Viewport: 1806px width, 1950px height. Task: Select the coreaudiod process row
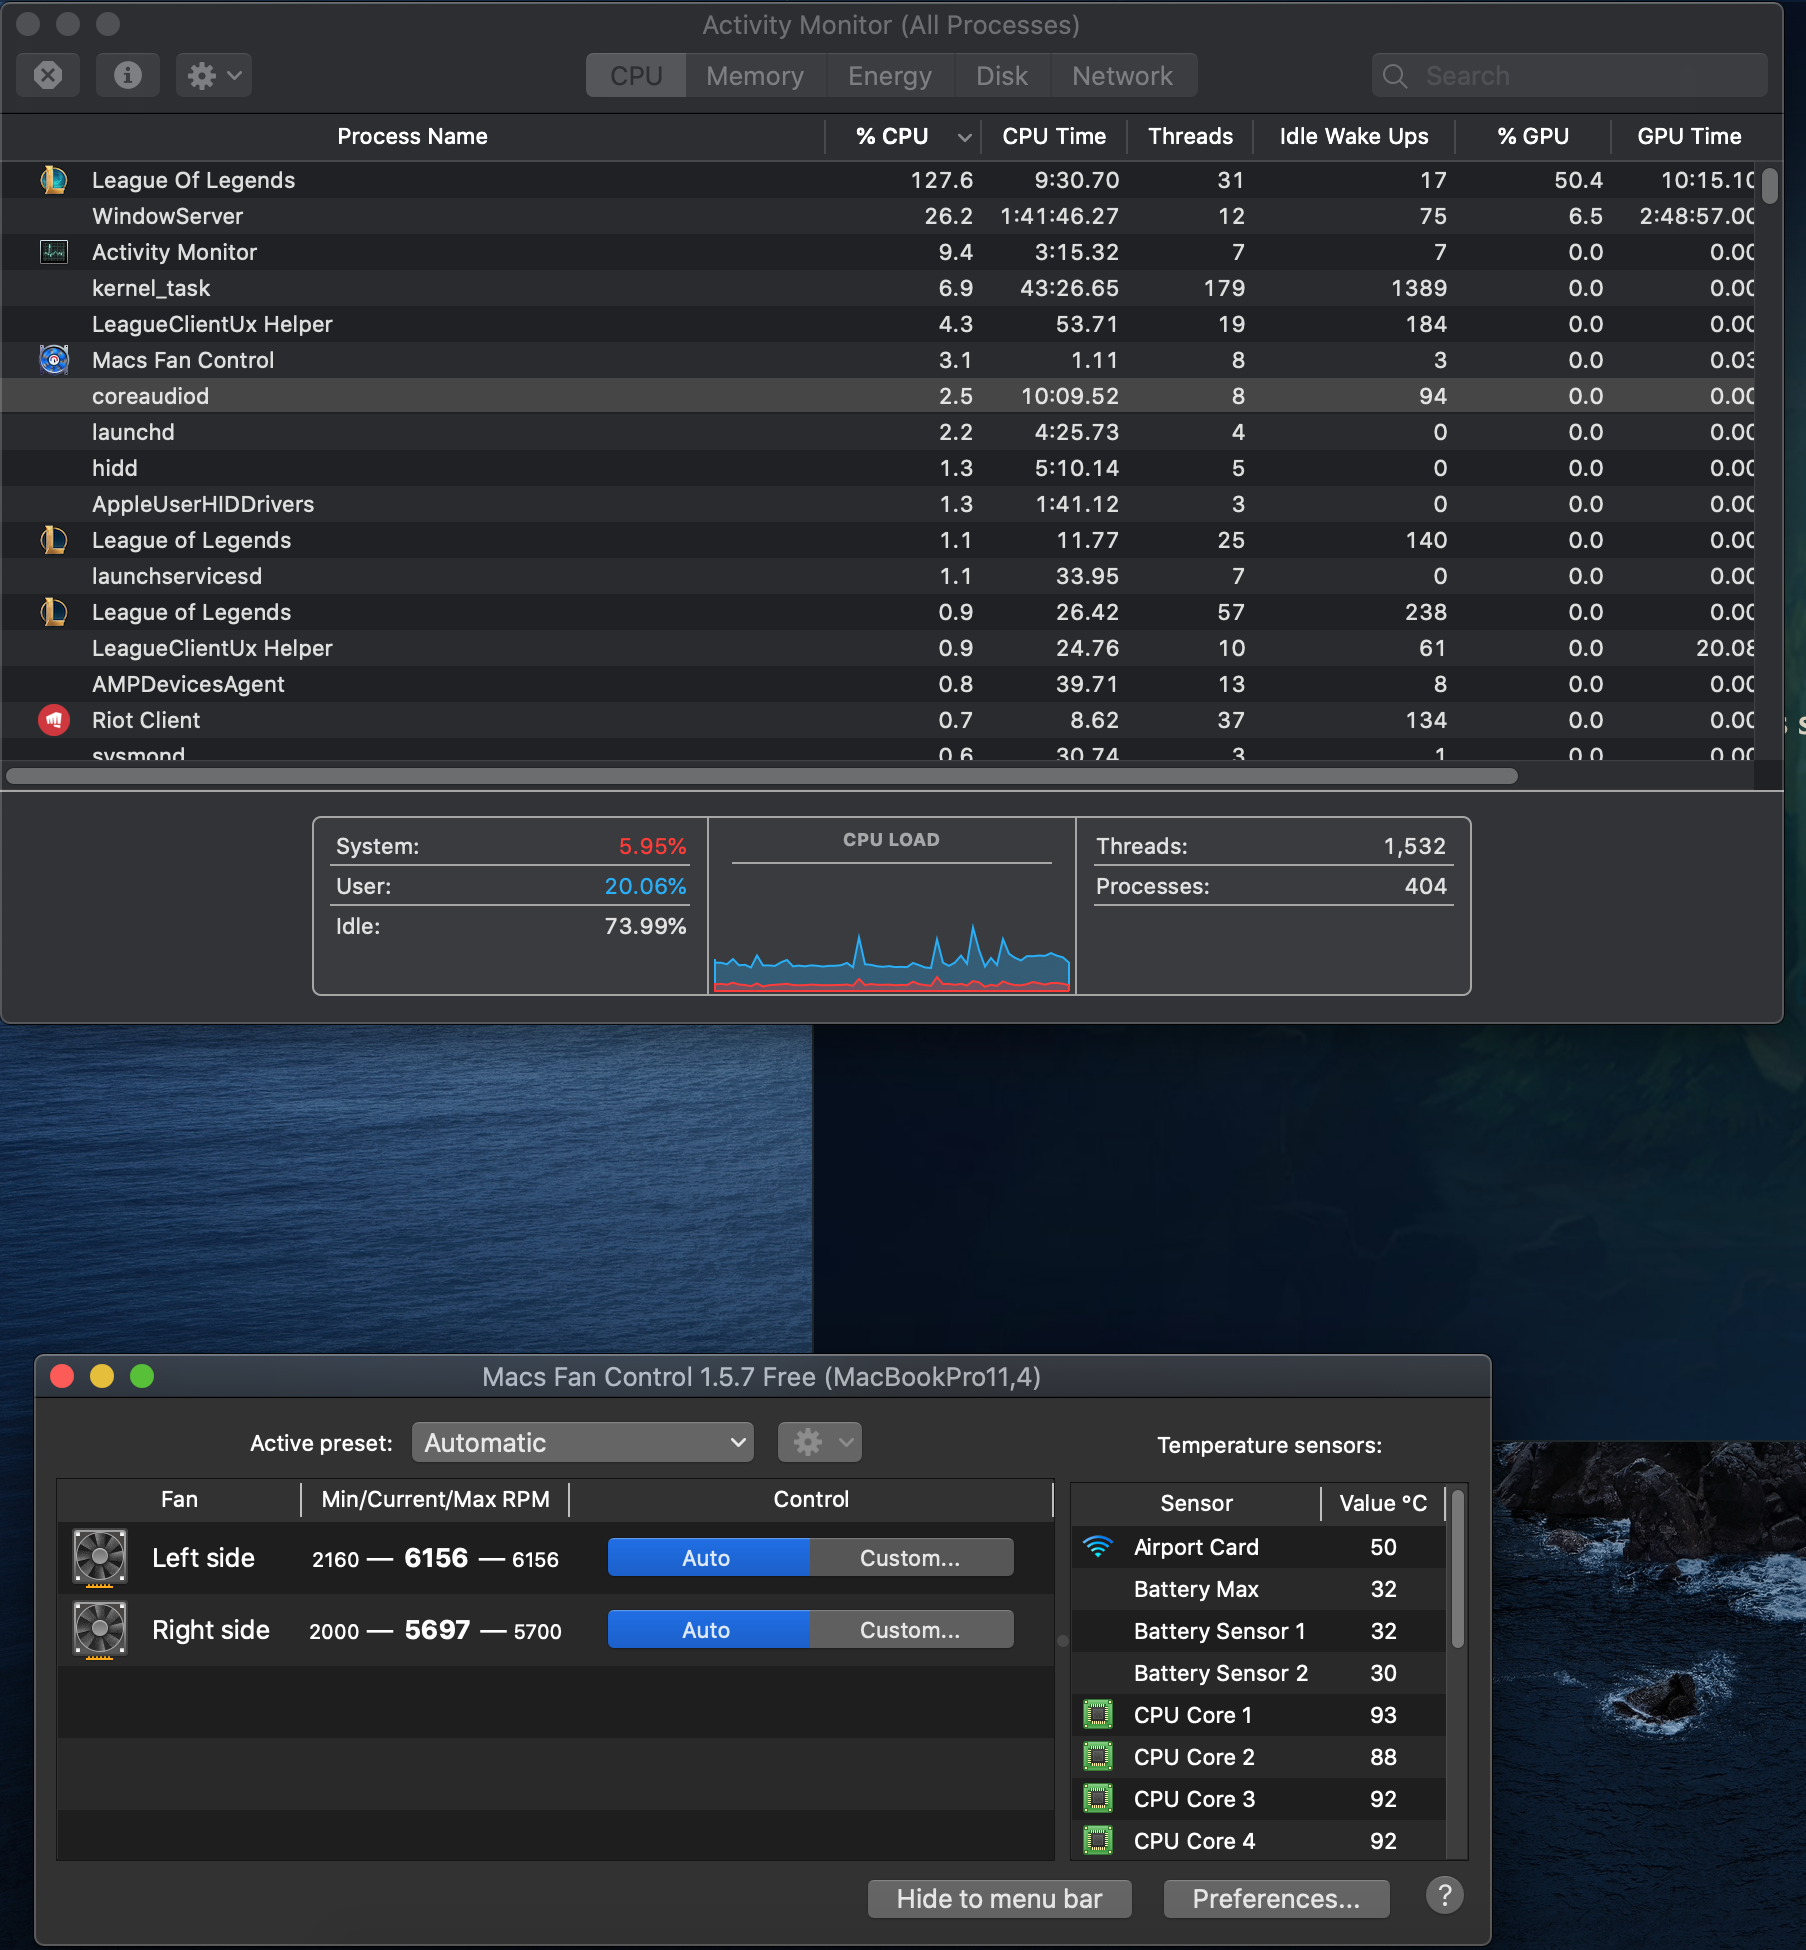coord(878,396)
